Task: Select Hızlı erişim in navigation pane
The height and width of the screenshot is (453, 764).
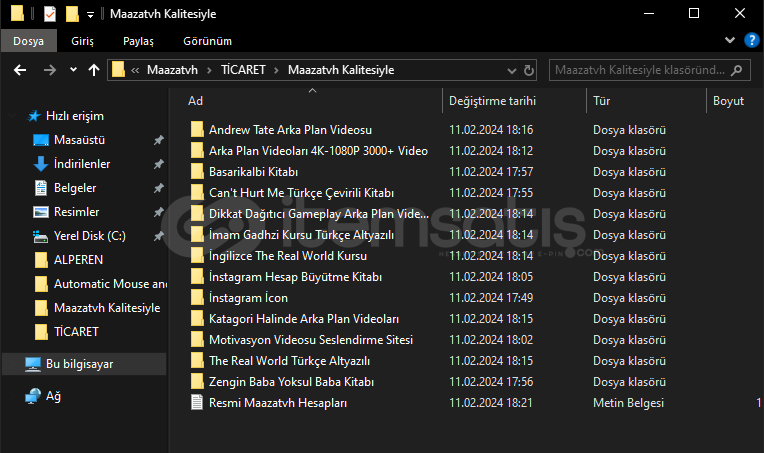Action: [75, 116]
